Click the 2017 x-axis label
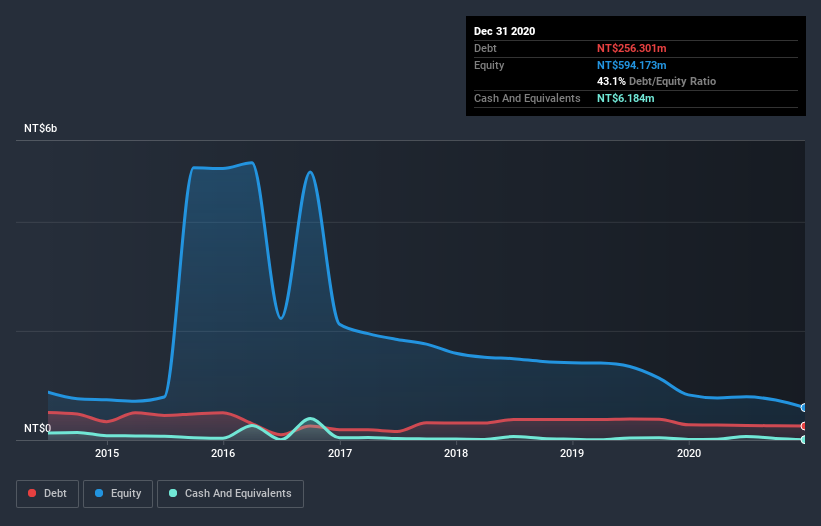 pos(340,453)
